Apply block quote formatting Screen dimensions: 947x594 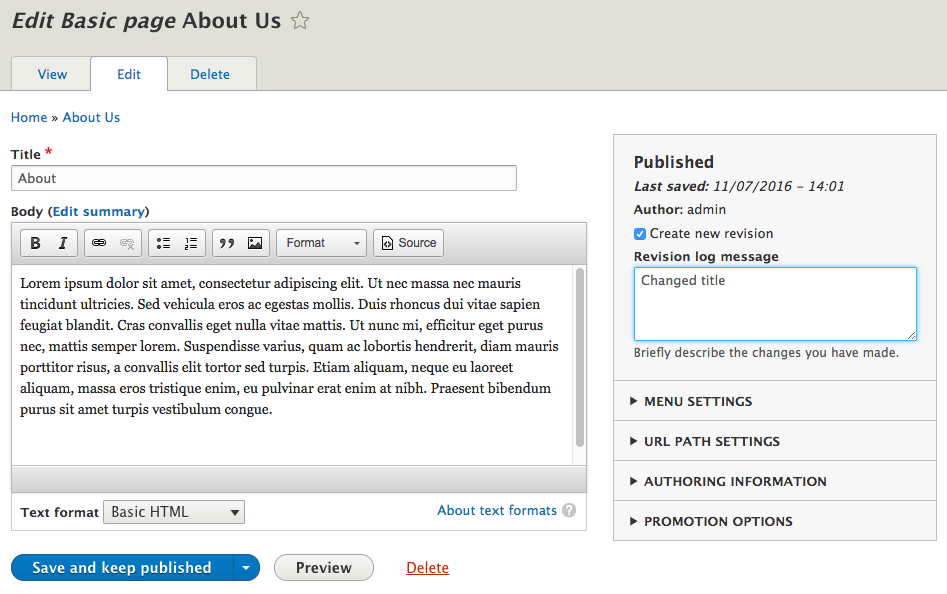(227, 243)
